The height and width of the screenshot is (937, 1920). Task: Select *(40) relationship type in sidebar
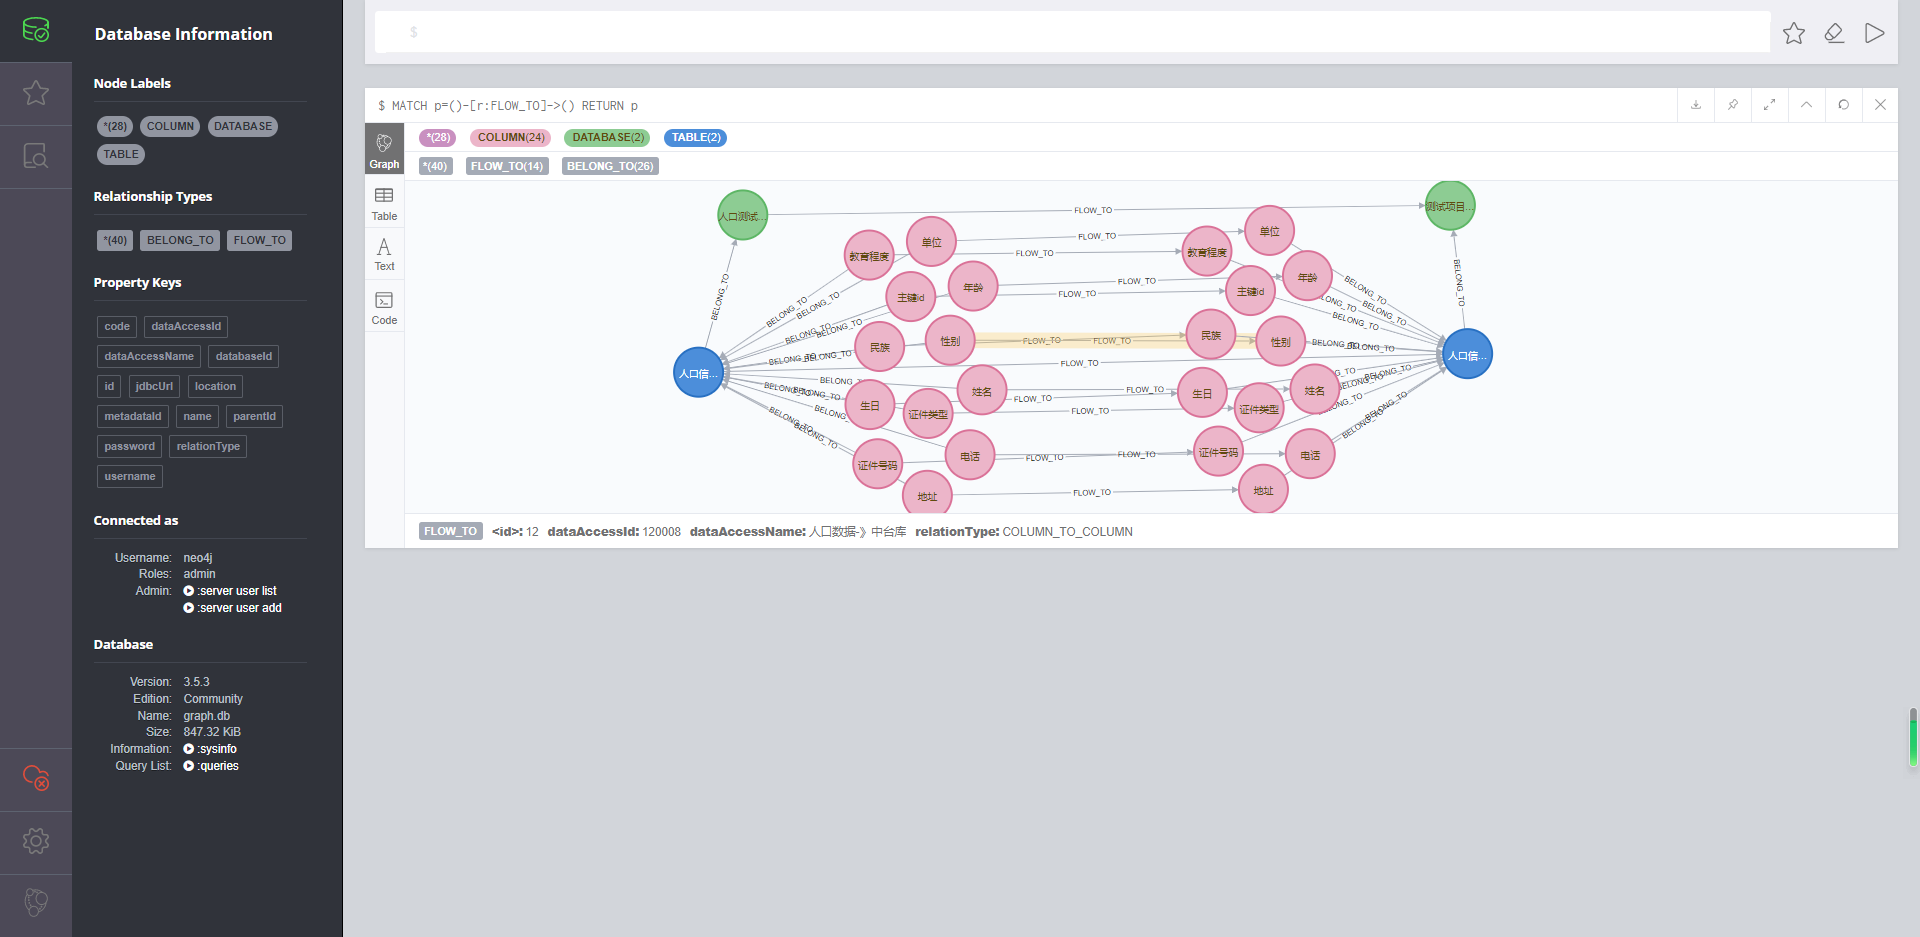[115, 240]
